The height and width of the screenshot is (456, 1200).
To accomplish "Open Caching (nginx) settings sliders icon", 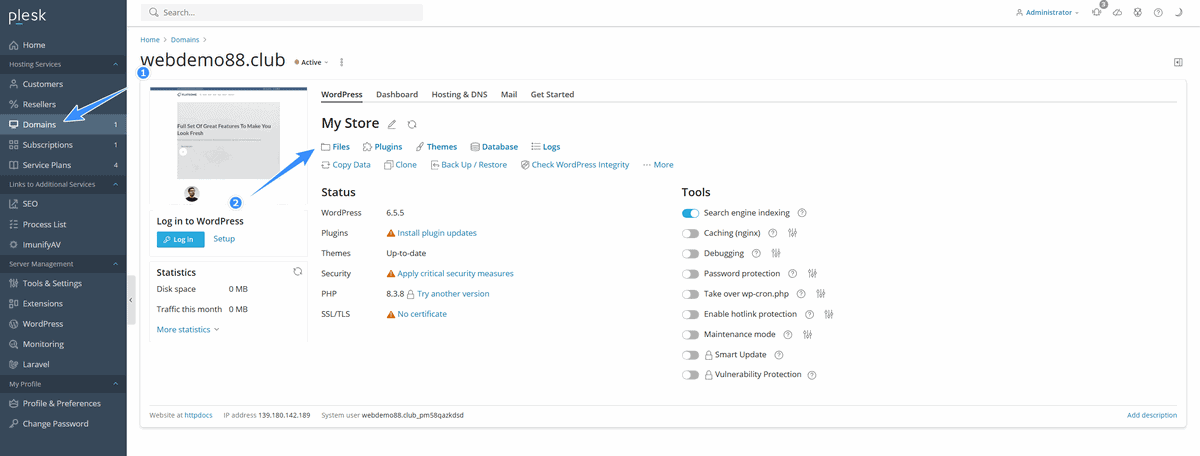I will pos(792,233).
